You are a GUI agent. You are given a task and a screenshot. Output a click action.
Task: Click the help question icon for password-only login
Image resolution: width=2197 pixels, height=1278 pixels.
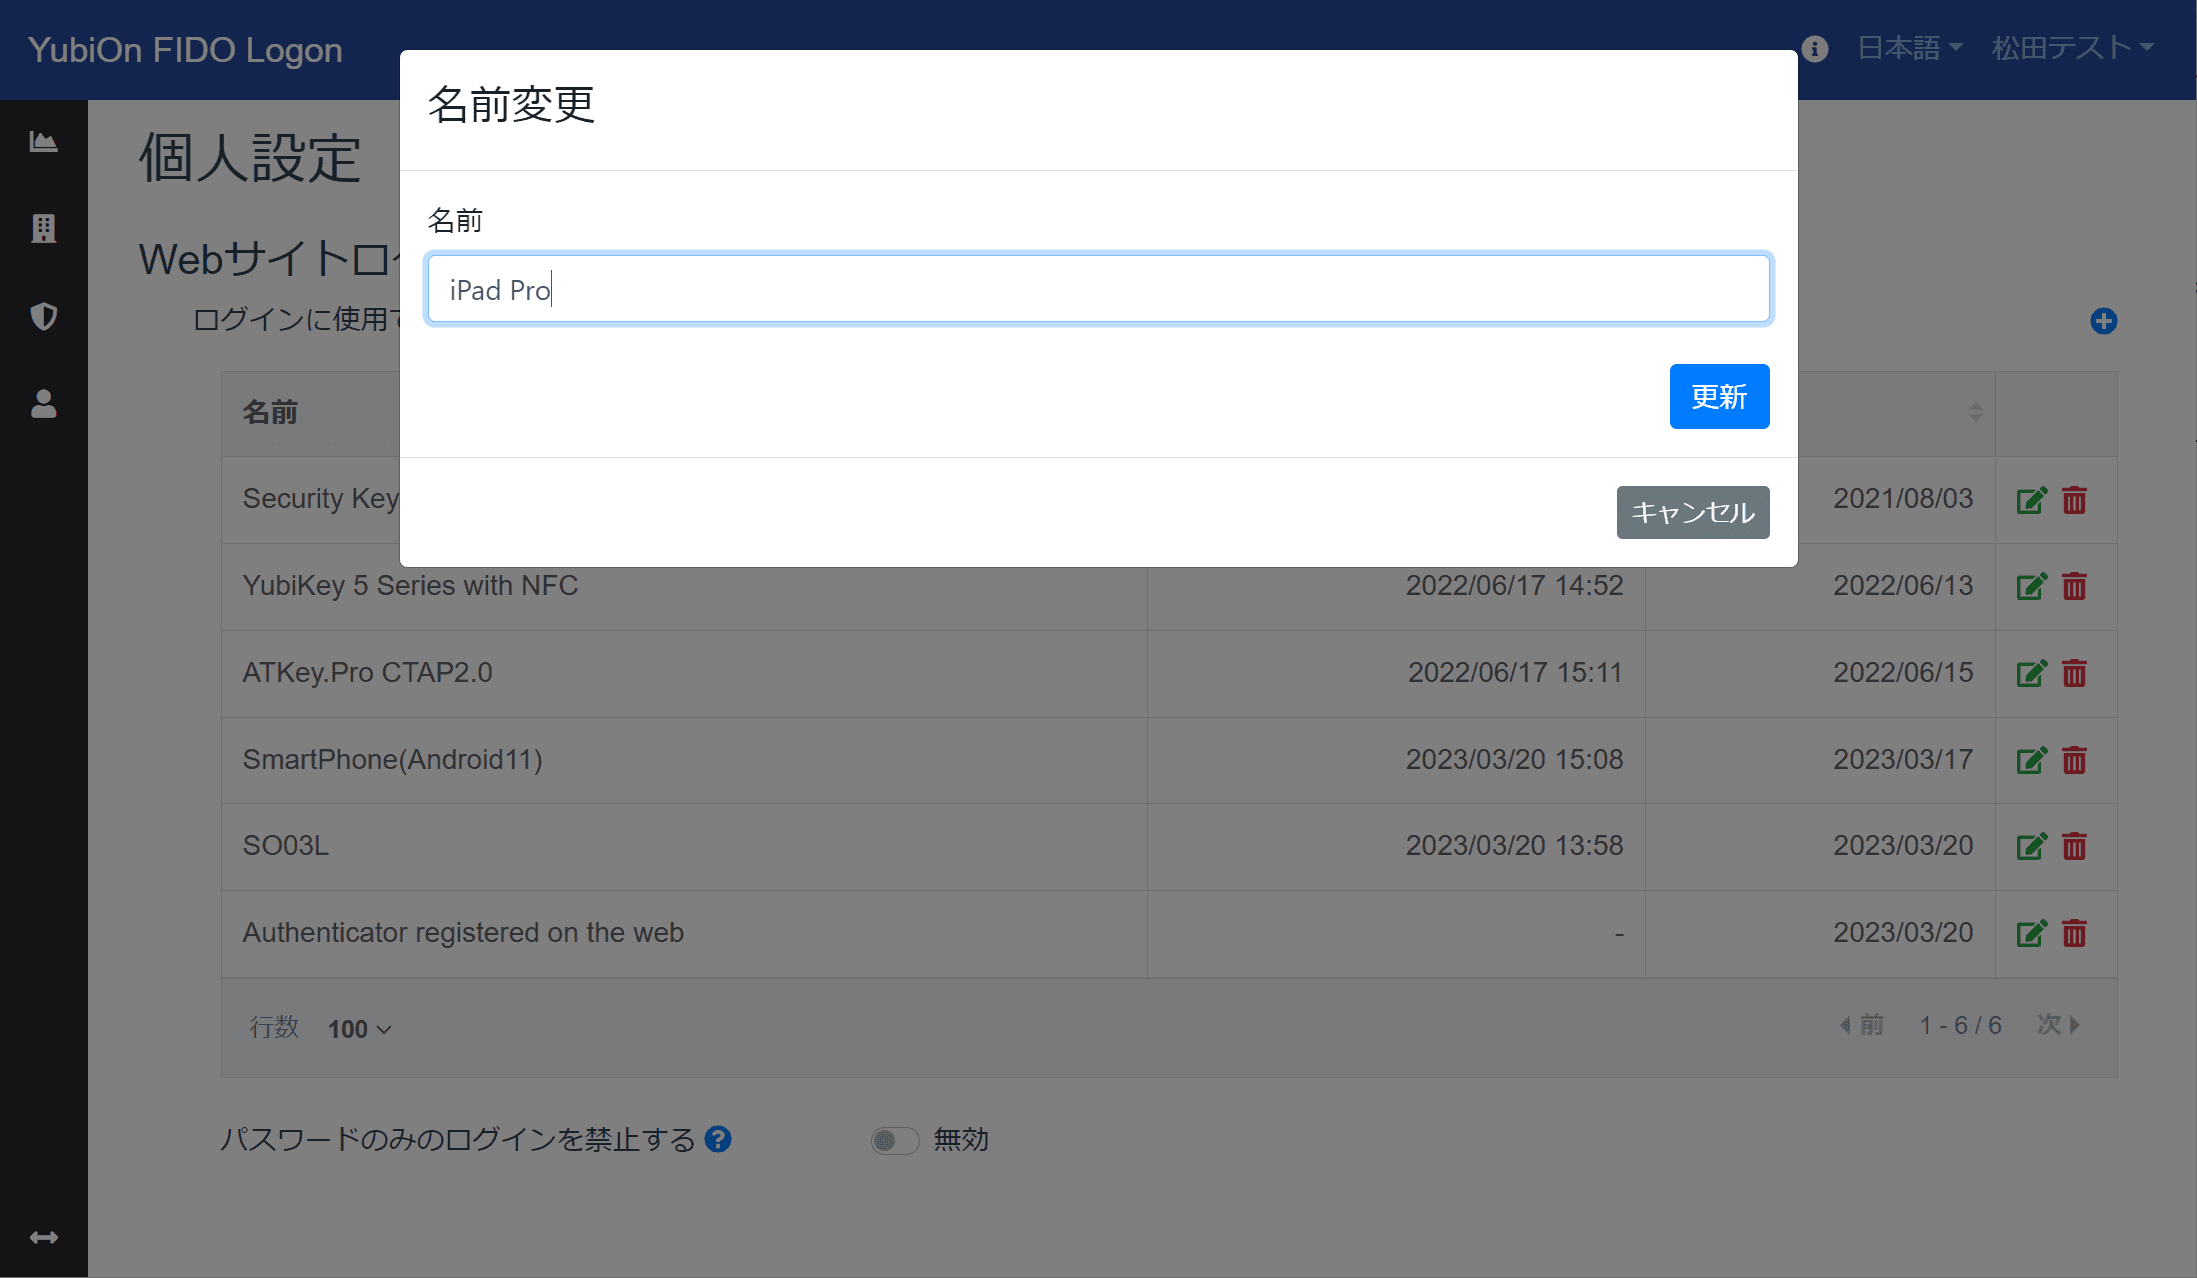tap(718, 1139)
